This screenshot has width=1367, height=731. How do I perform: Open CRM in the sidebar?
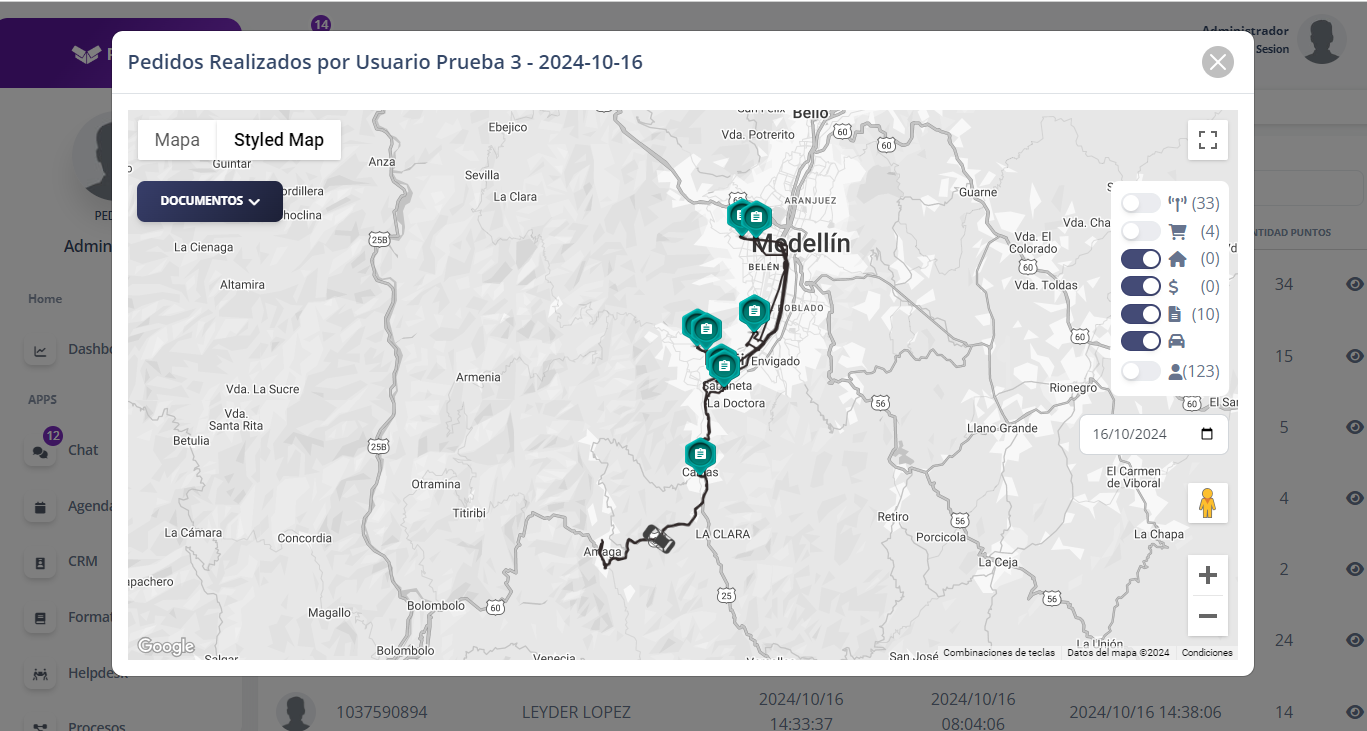pyautogui.click(x=83, y=561)
